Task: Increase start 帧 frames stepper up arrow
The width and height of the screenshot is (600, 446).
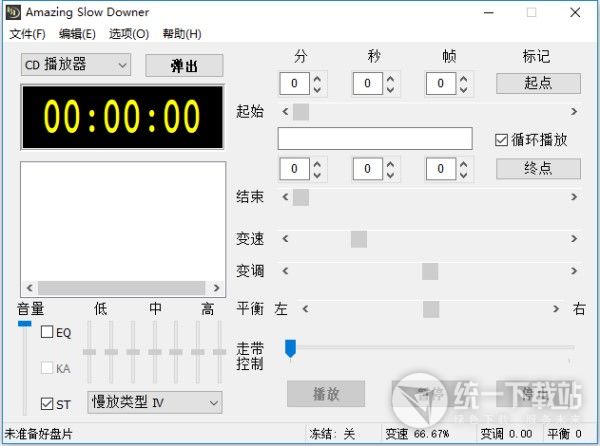Action: click(463, 78)
